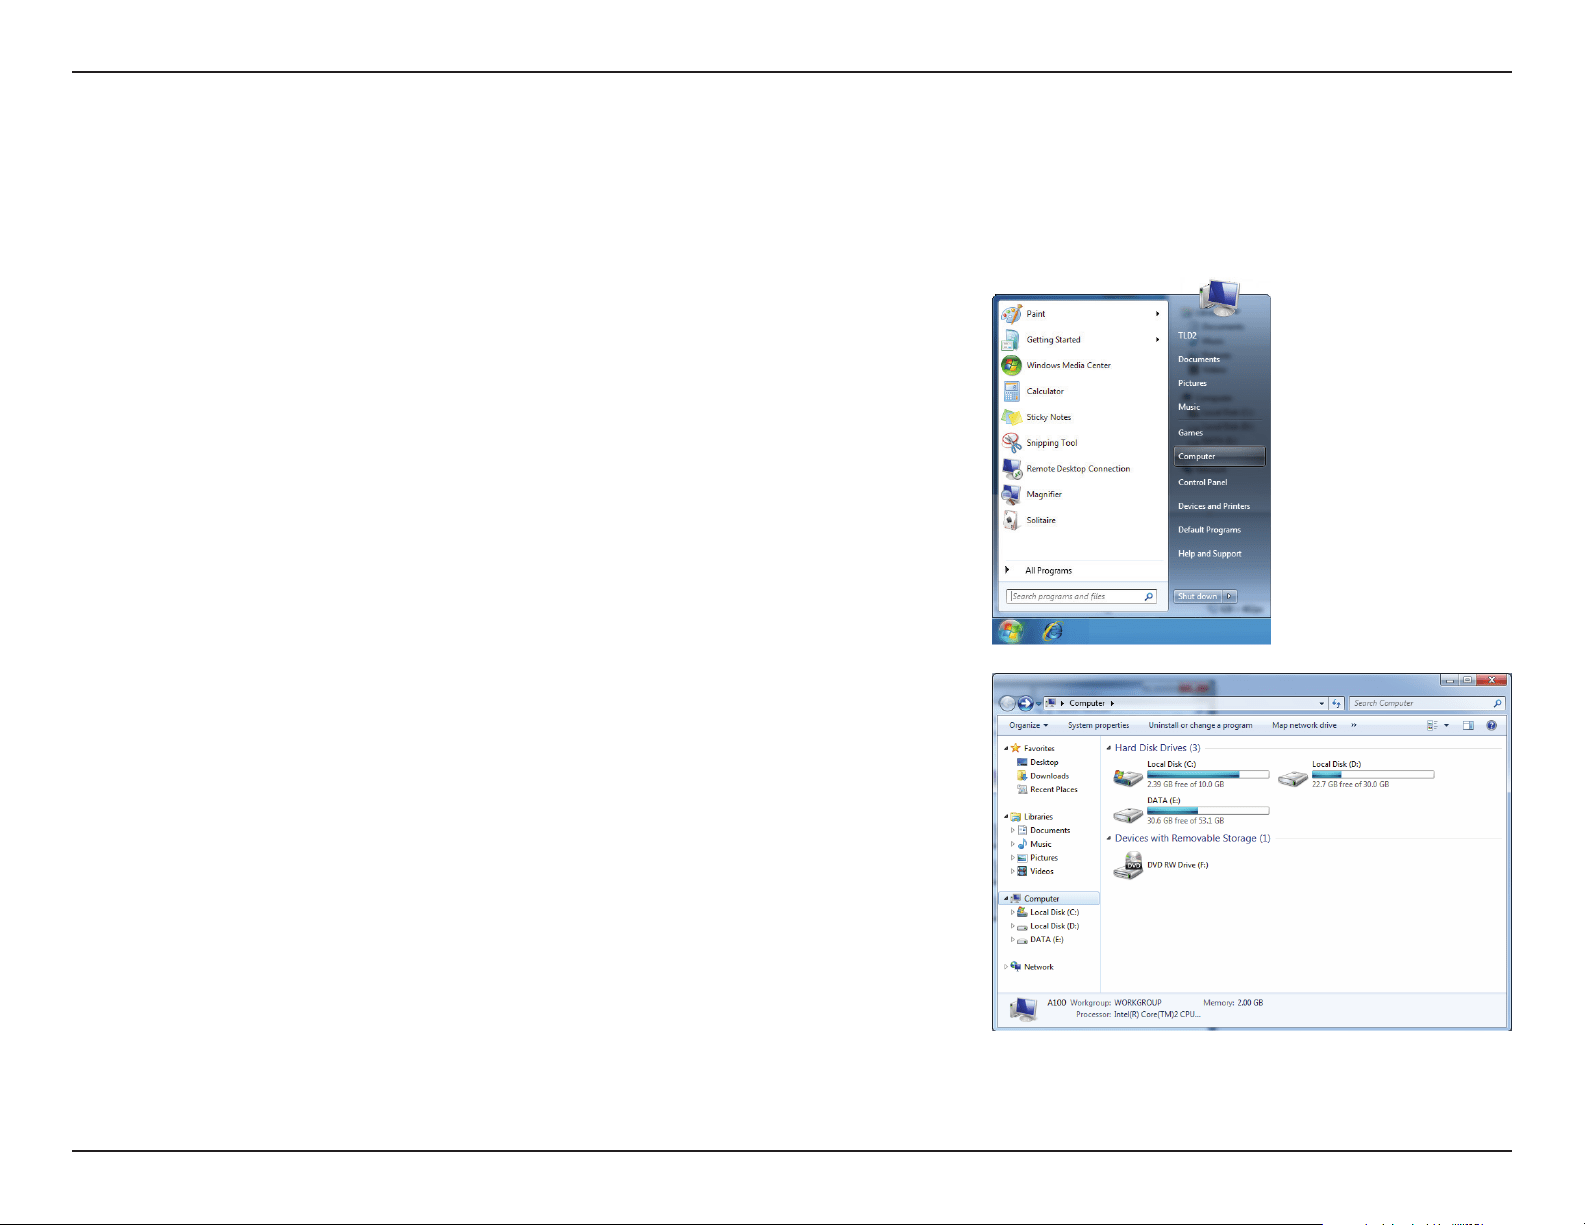
Task: Click the Search Computer field
Action: (1427, 704)
